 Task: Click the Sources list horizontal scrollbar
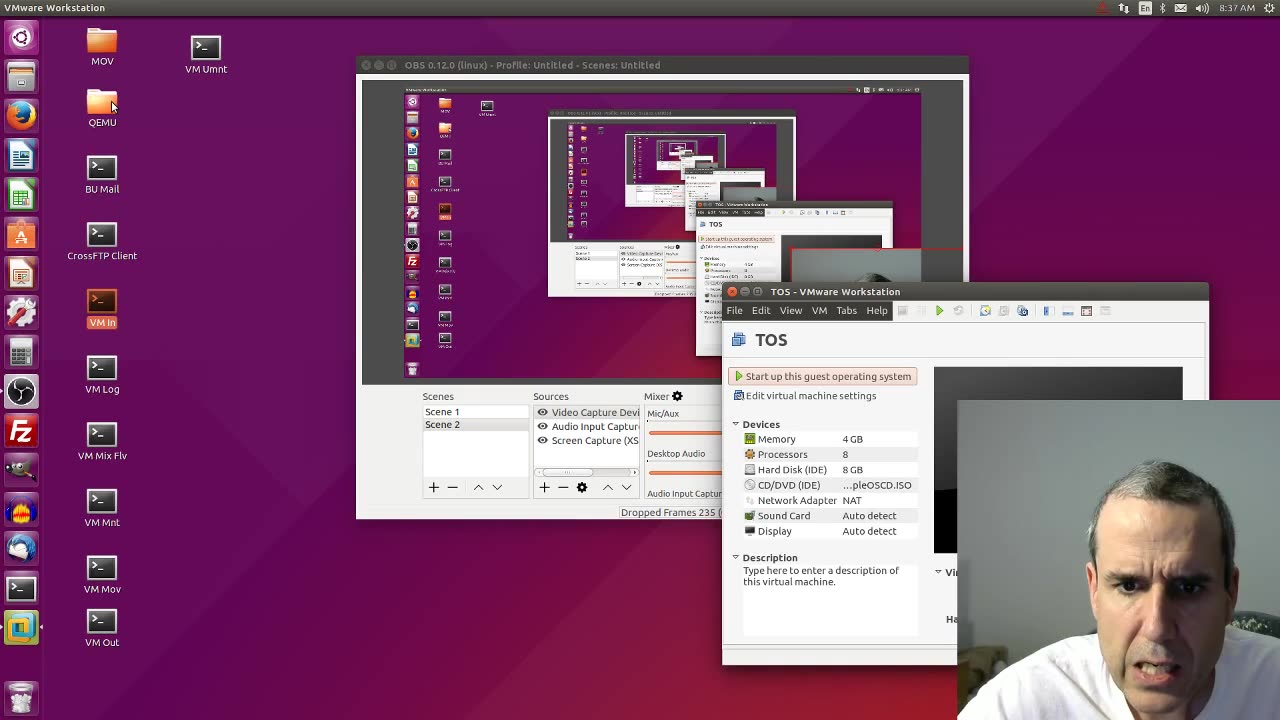586,472
